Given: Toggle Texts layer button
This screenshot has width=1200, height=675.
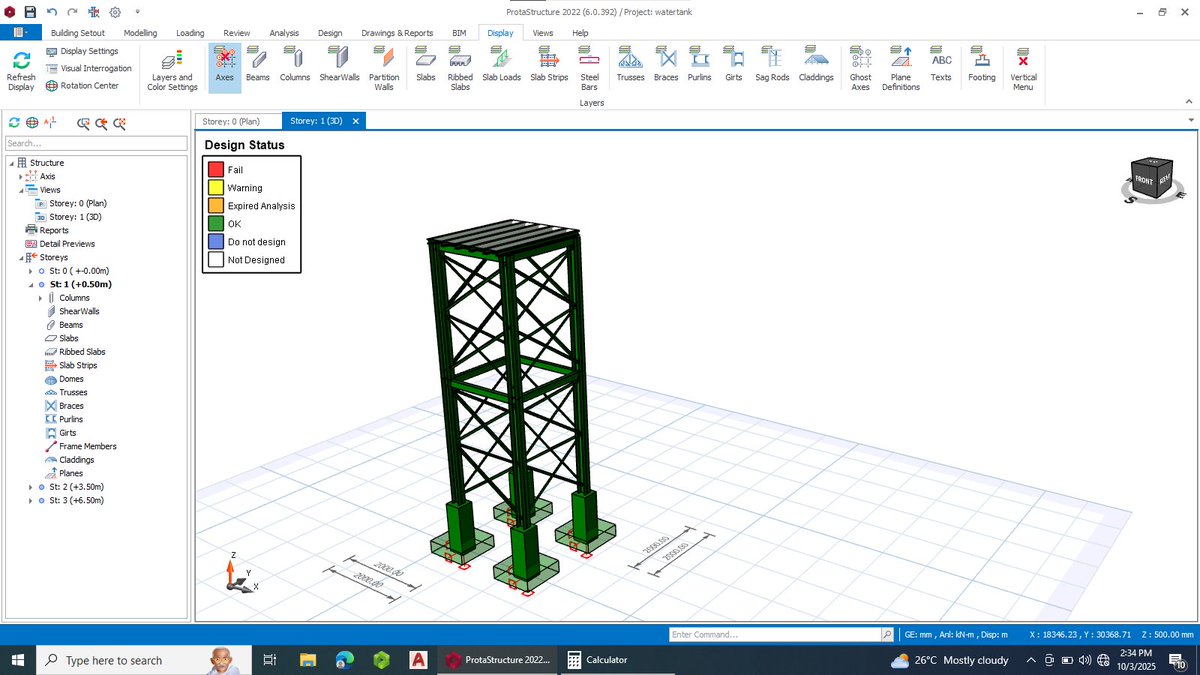Looking at the screenshot, I should pos(941,68).
